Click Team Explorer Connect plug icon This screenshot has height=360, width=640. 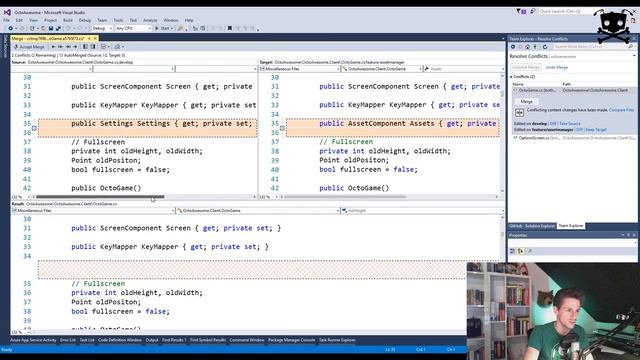tap(535, 47)
